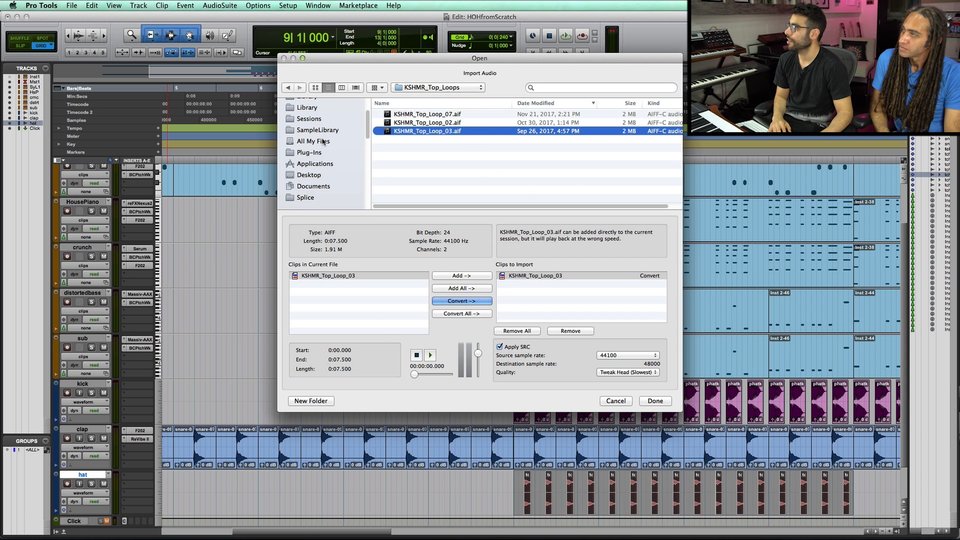
Task: Switch file browser to cover flow view
Action: pos(356,88)
